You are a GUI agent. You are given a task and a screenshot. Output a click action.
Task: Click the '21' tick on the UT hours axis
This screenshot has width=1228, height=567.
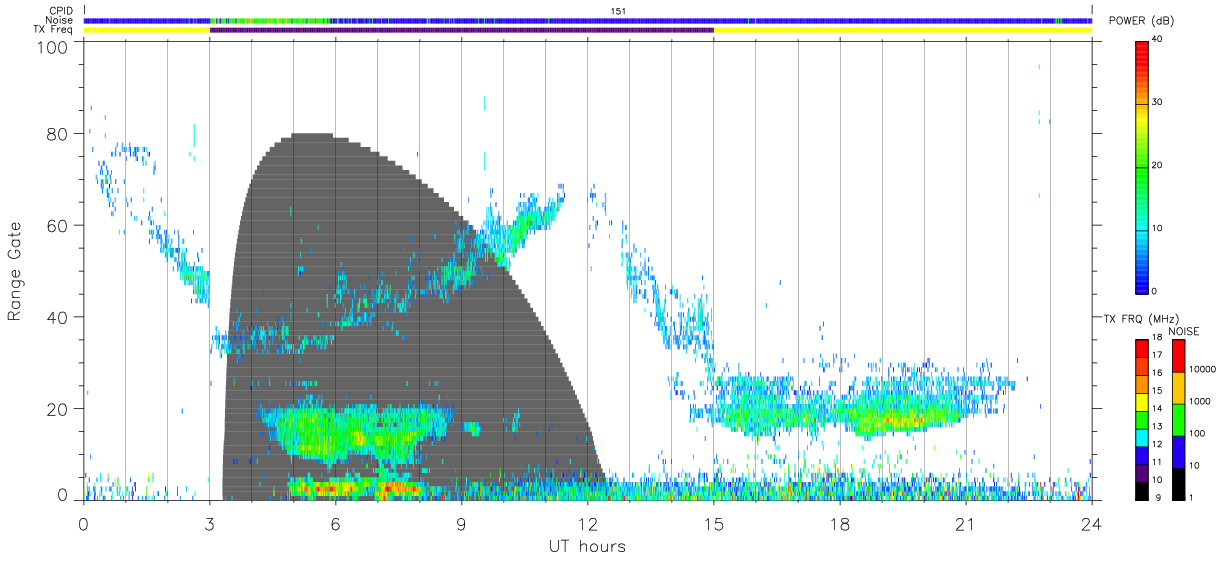(x=966, y=523)
